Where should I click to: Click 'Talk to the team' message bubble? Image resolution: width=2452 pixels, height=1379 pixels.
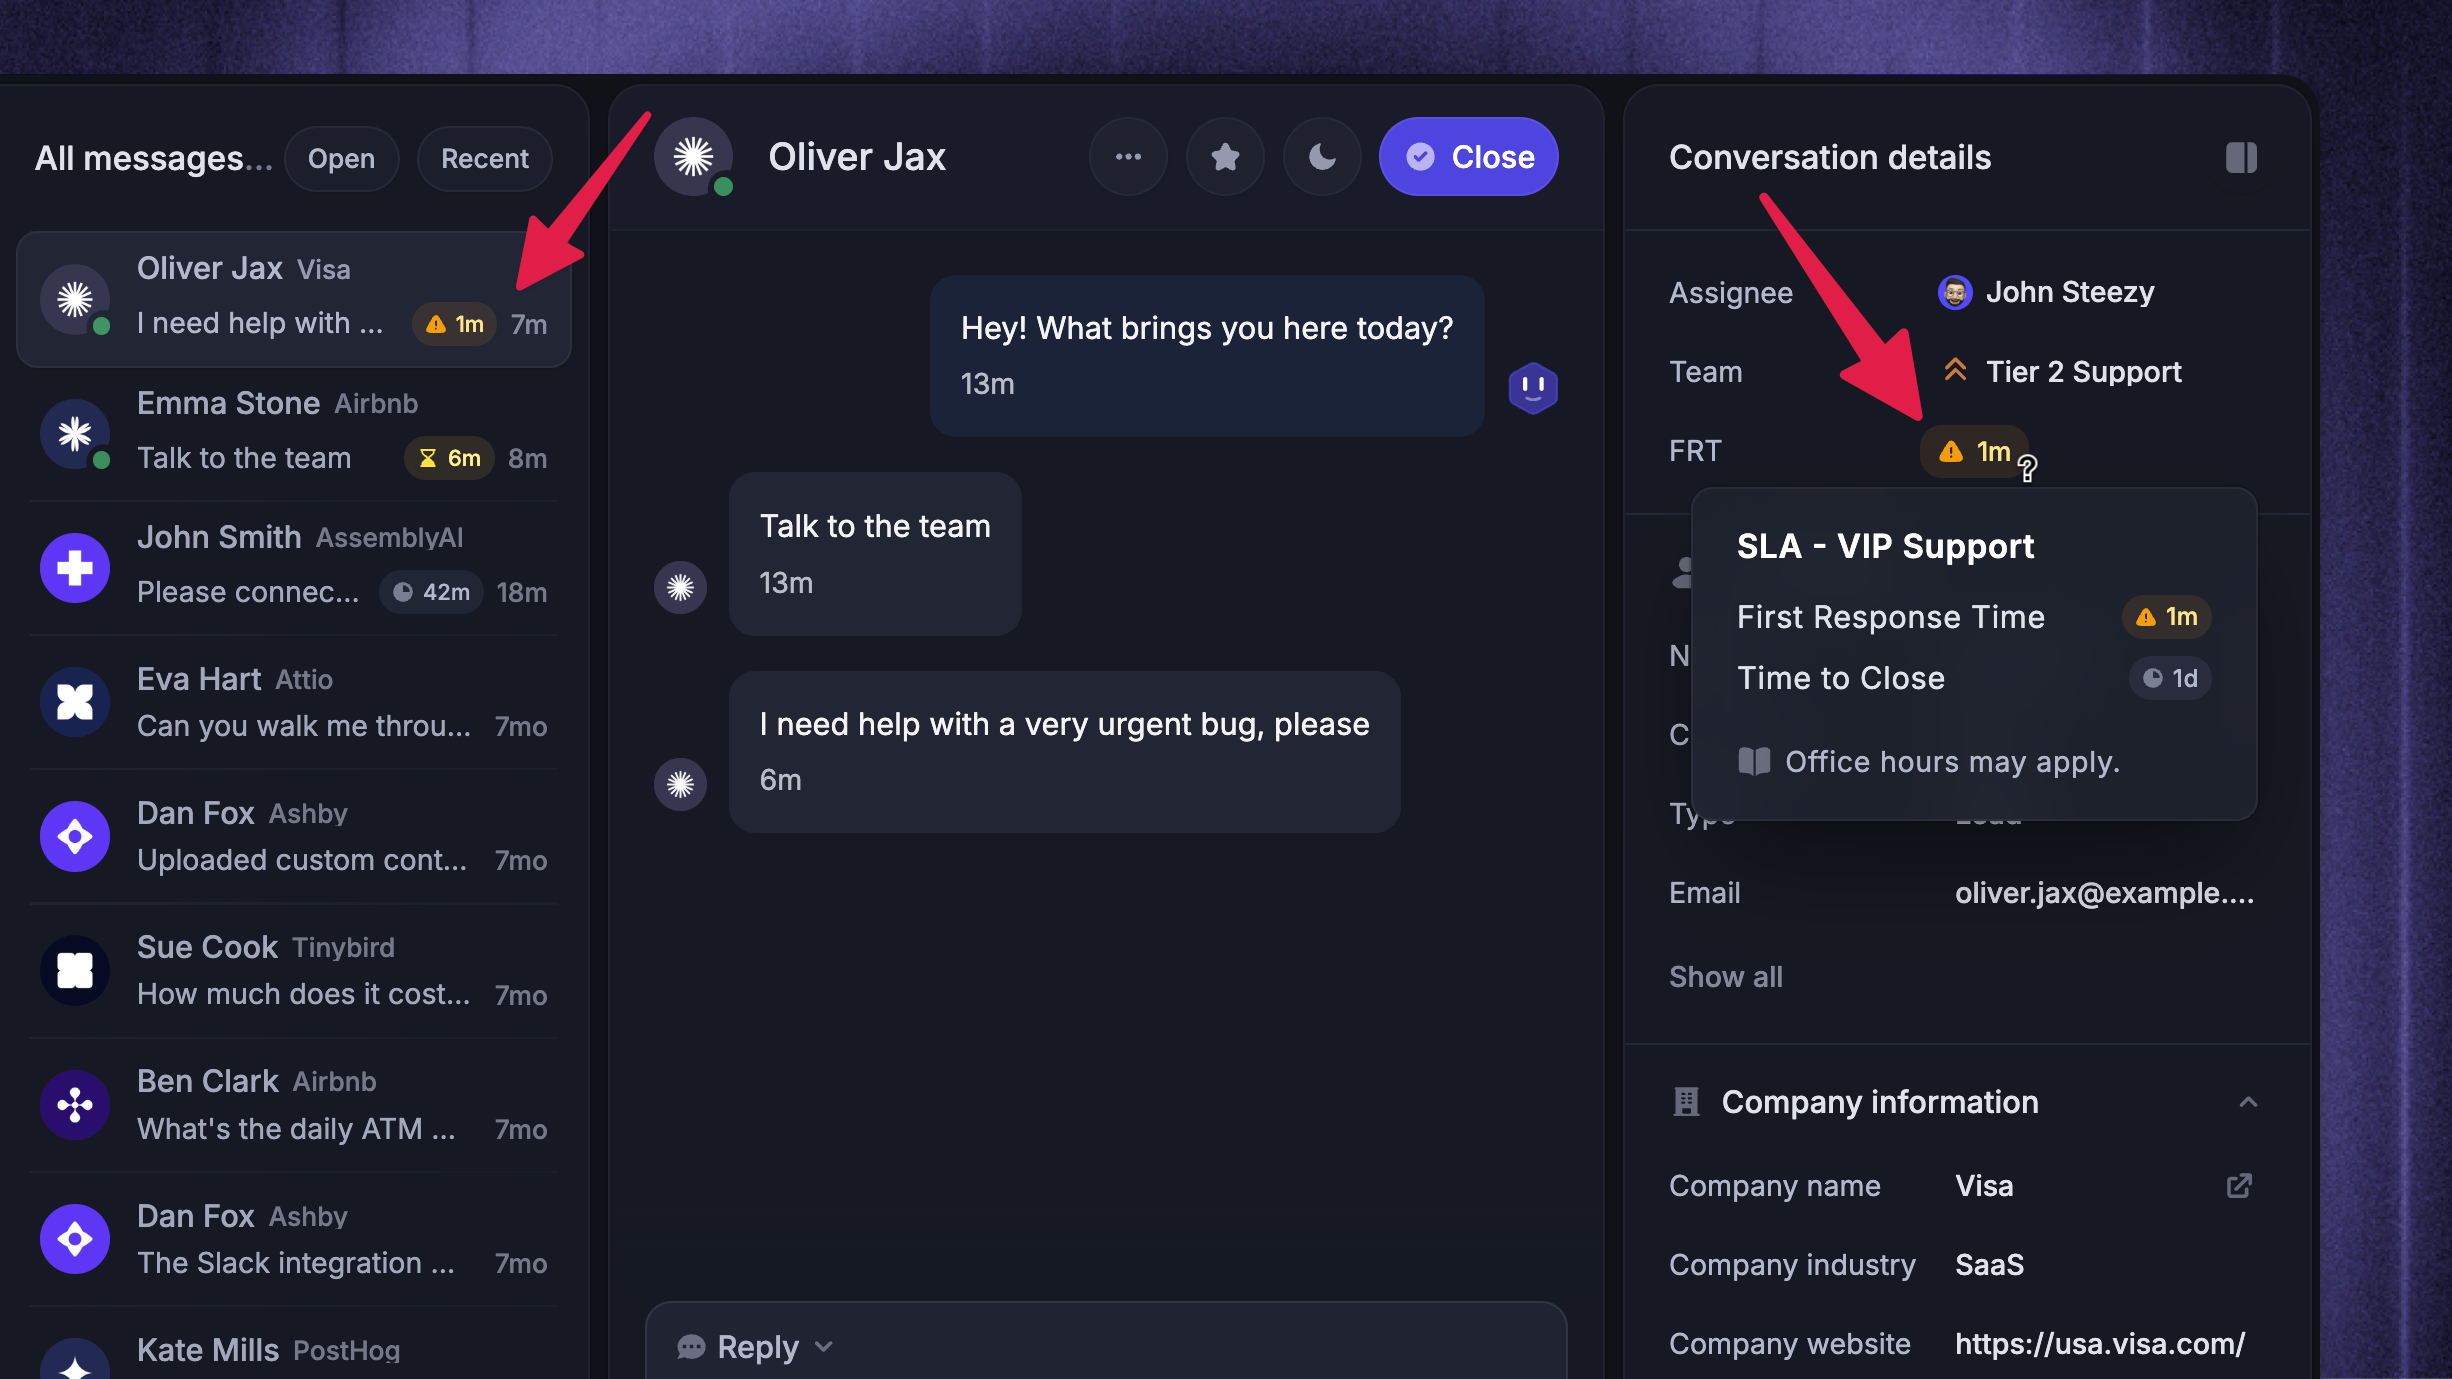[x=875, y=554]
